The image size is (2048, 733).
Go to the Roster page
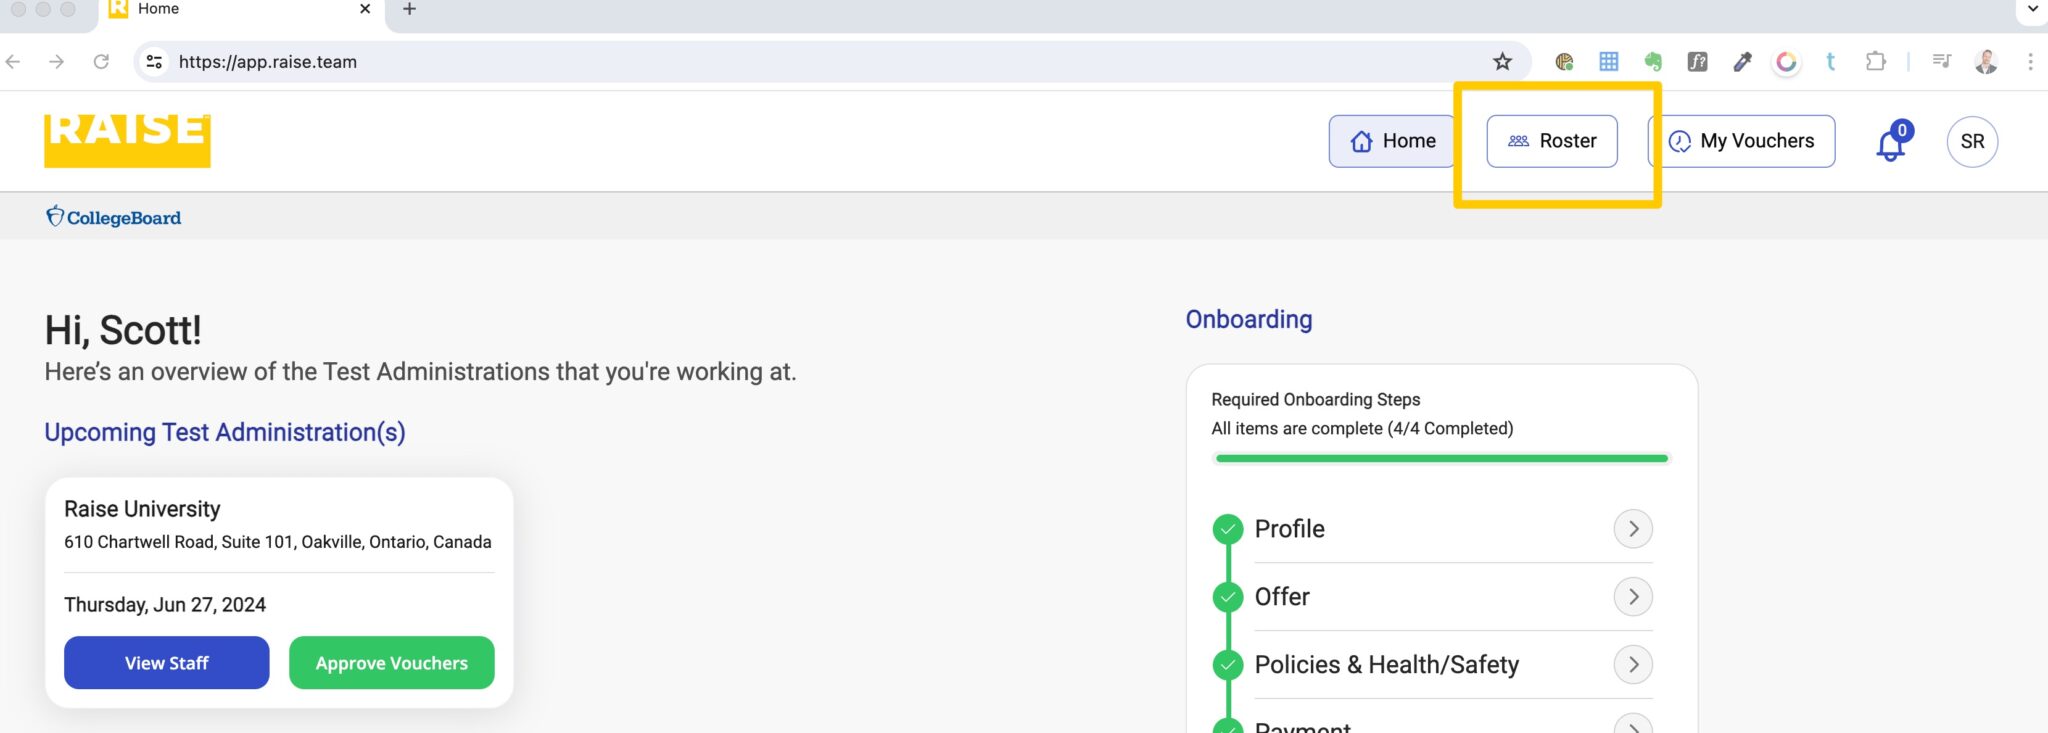(1551, 141)
